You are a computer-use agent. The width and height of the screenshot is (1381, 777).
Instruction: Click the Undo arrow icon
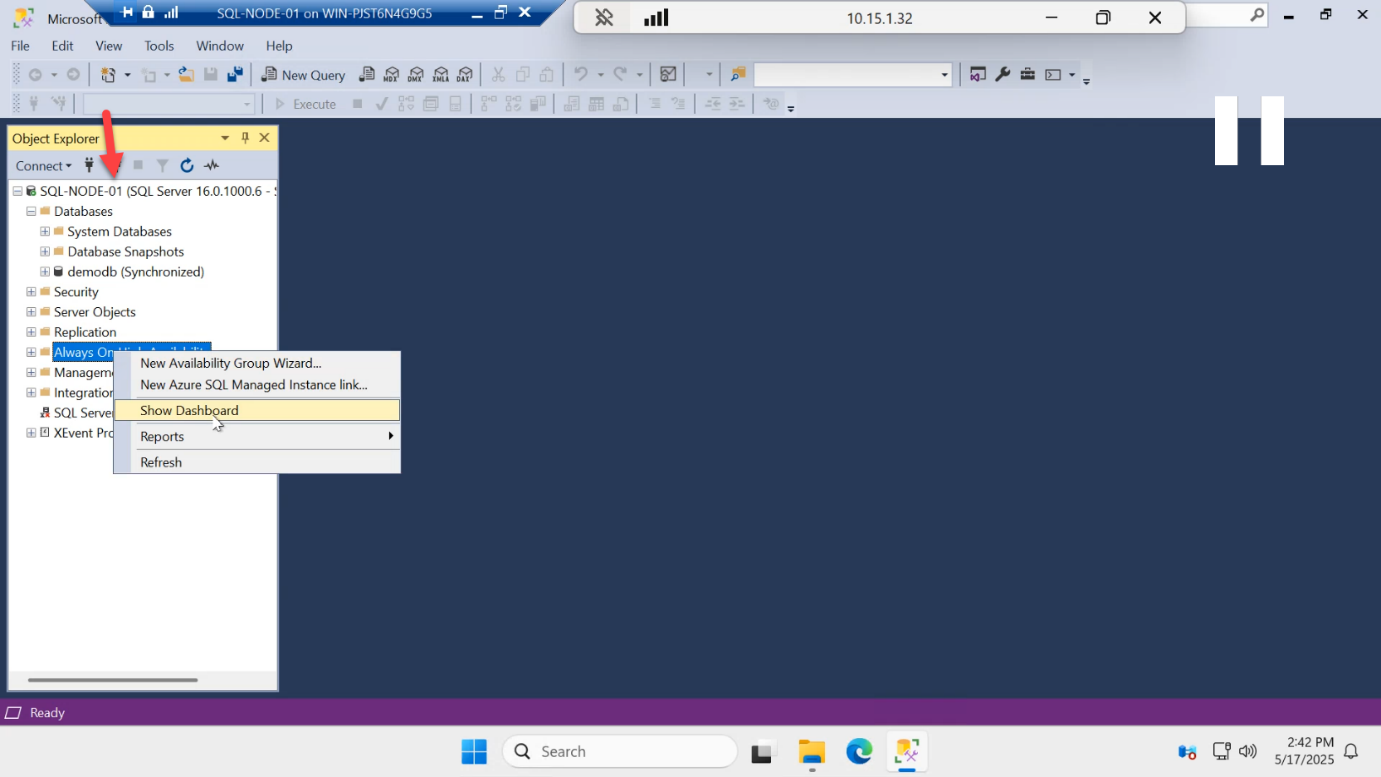tap(581, 75)
